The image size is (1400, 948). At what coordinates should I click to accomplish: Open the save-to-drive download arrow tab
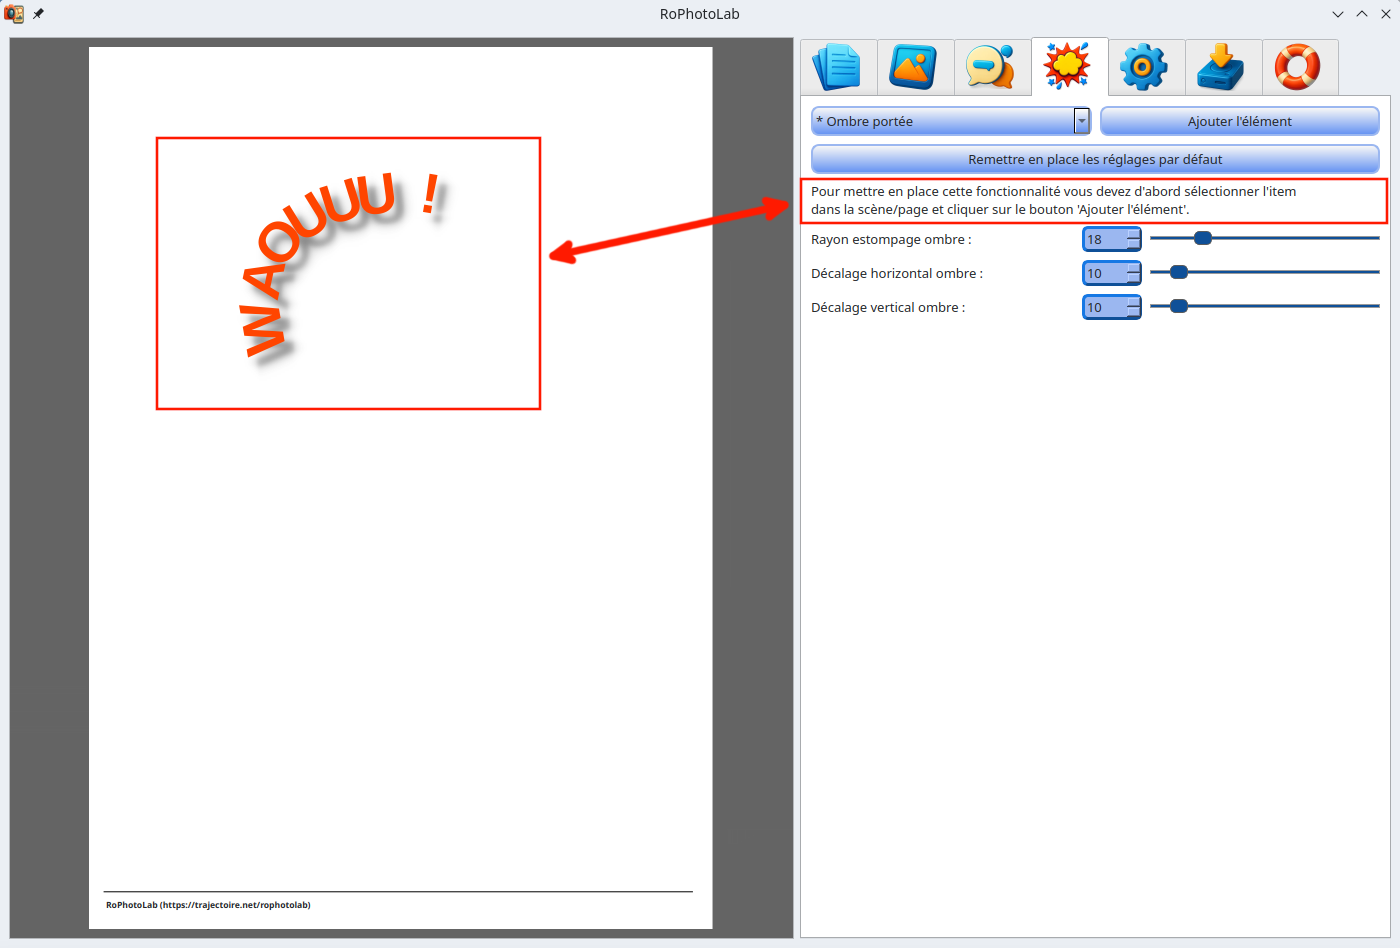(1223, 67)
